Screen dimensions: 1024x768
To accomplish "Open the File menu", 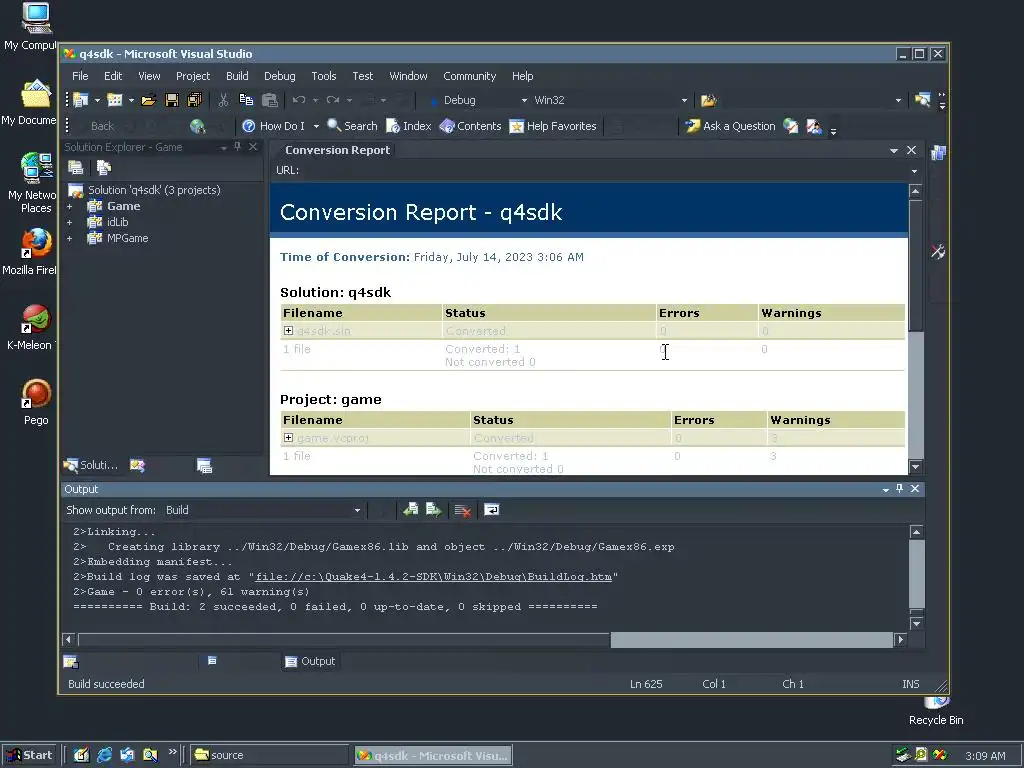I will [80, 76].
